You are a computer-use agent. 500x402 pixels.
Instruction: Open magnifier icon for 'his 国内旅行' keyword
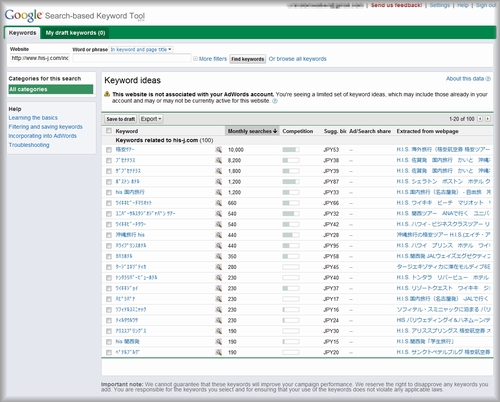tap(219, 192)
